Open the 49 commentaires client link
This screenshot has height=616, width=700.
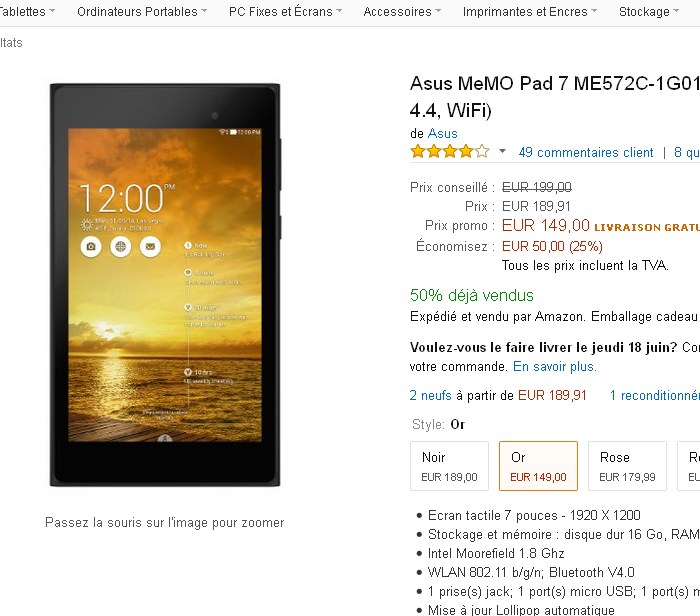click(586, 153)
